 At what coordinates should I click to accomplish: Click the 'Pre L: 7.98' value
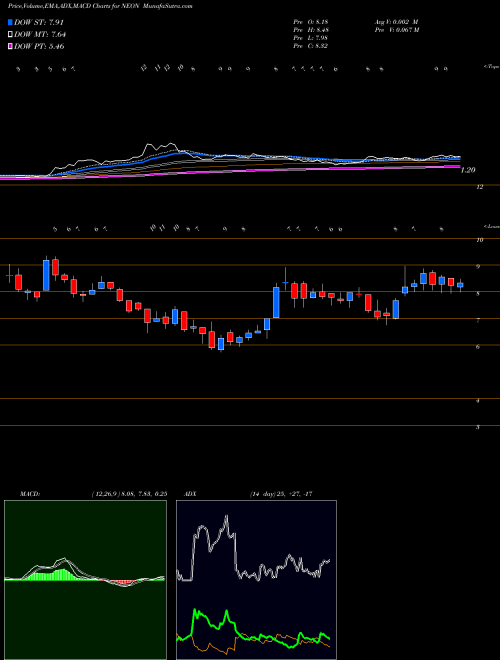click(x=311, y=38)
